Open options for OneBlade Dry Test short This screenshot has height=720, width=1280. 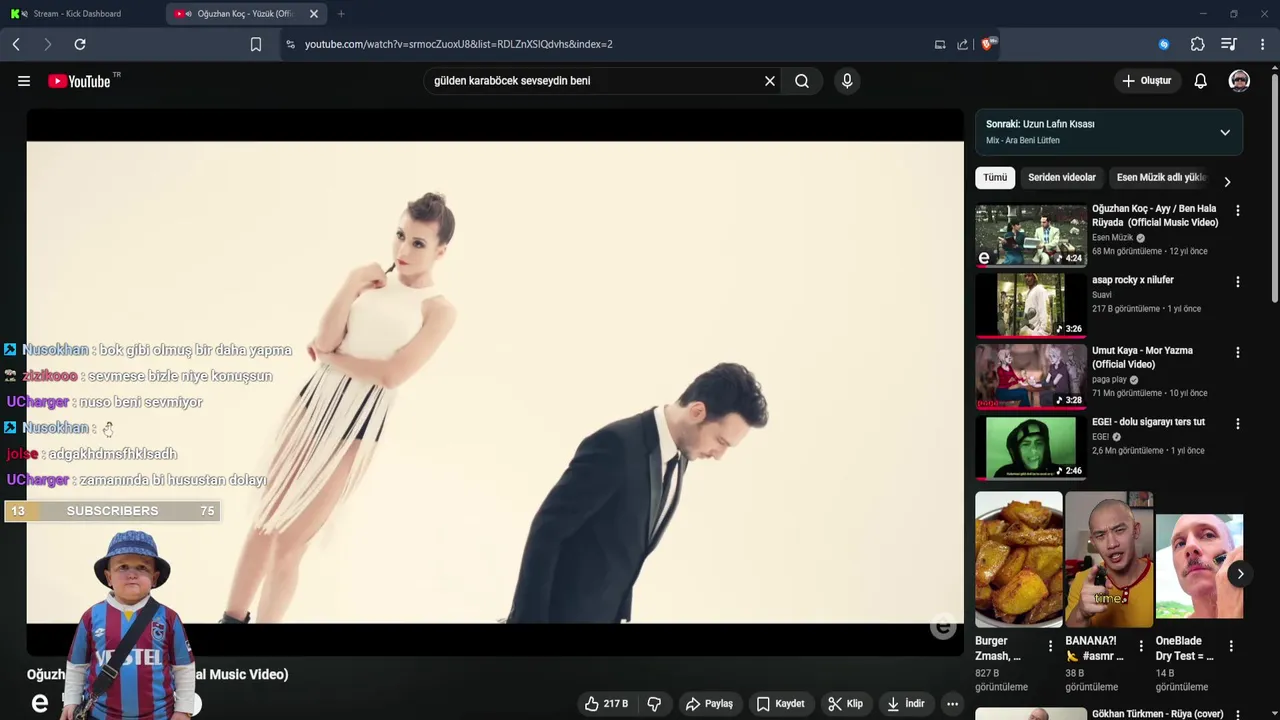click(1231, 646)
